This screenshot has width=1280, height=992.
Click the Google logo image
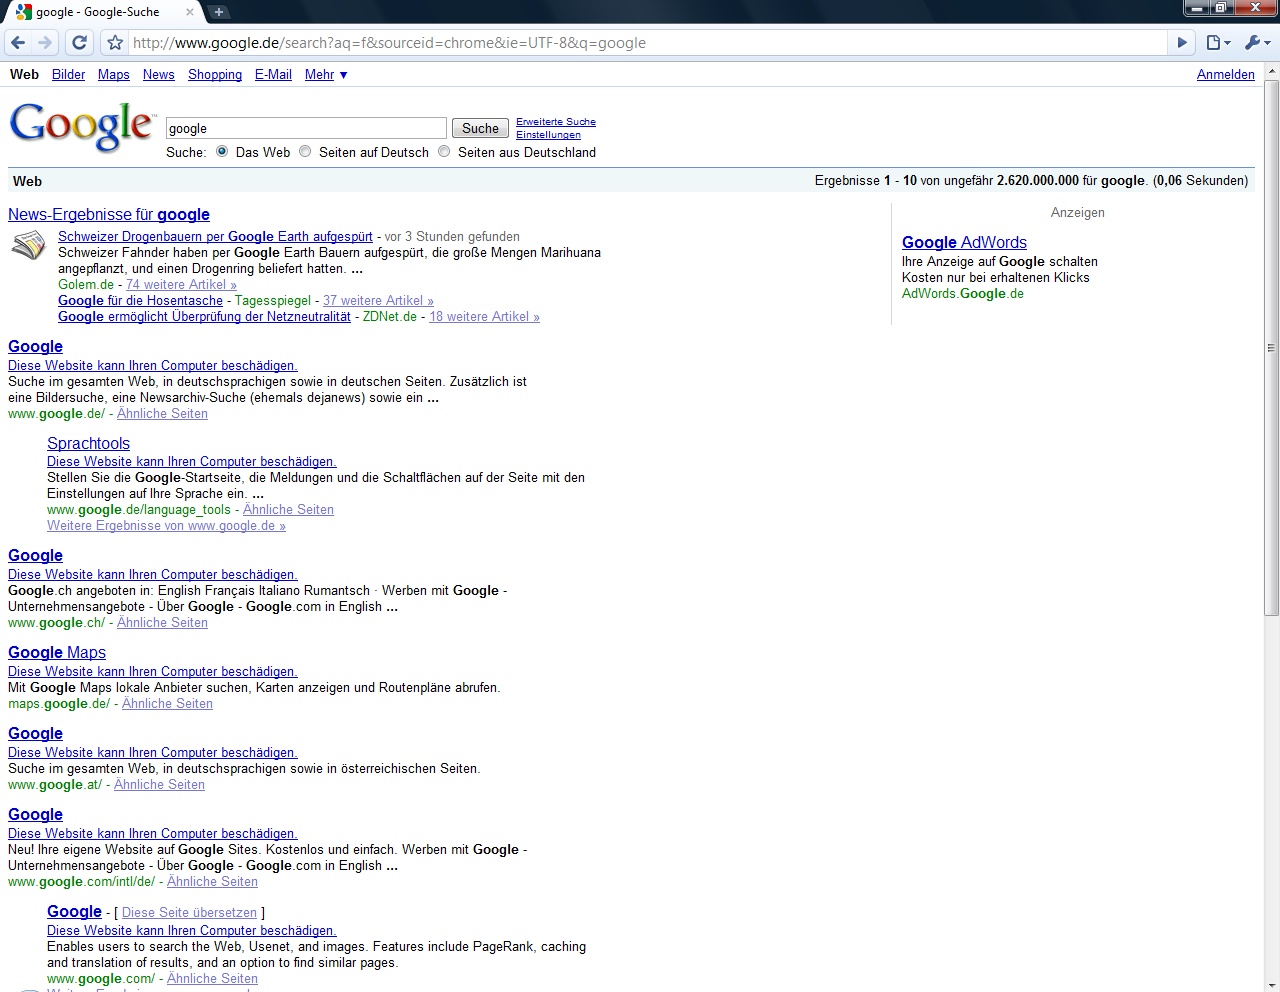(82, 127)
